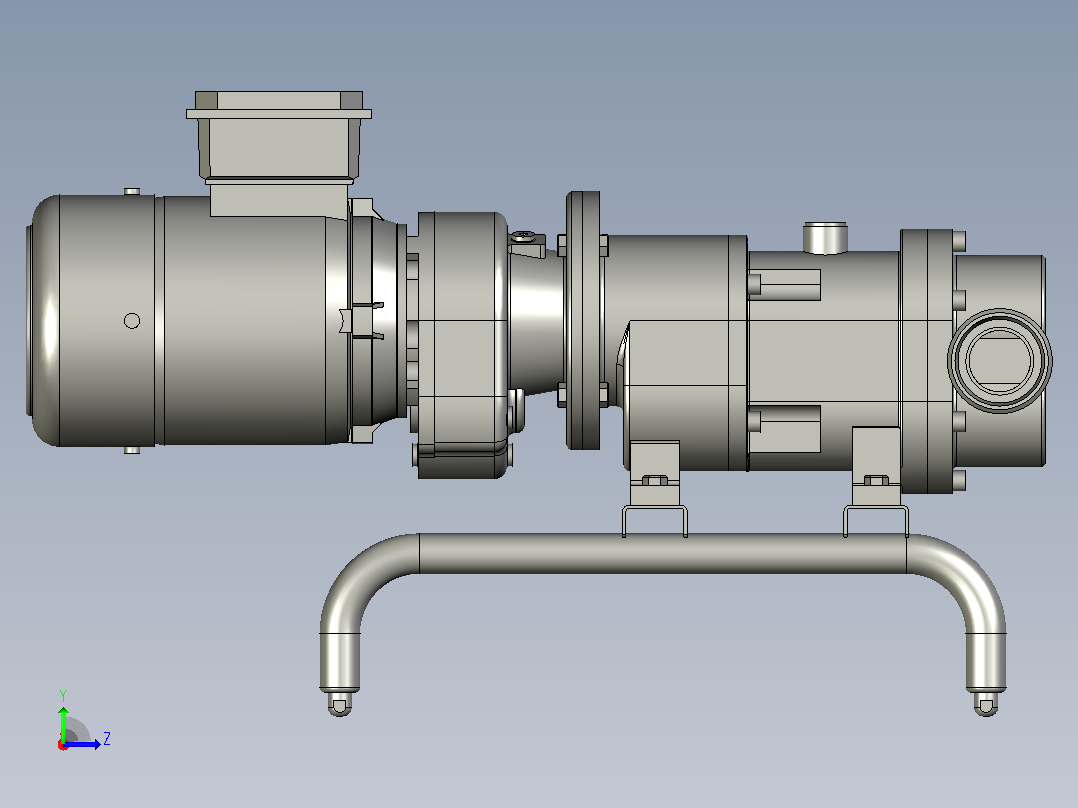Image resolution: width=1078 pixels, height=808 pixels.
Task: Click the hex bolt on left bracket
Action: pos(655,480)
